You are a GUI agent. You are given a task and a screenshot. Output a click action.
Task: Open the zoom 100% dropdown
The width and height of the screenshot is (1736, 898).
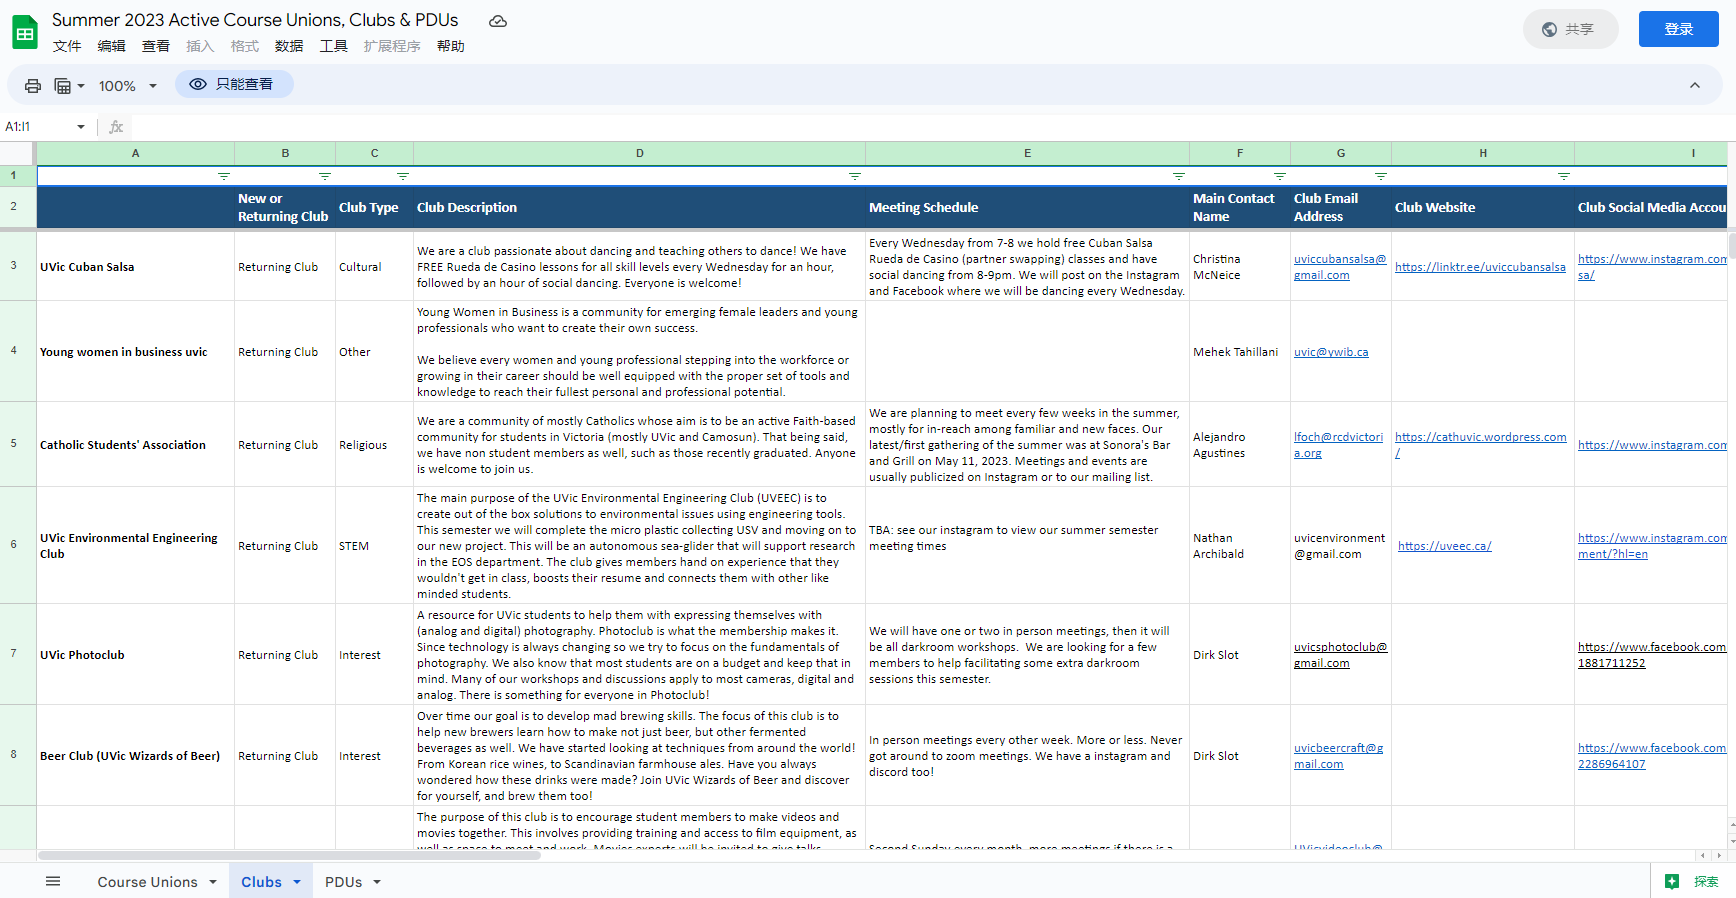128,86
